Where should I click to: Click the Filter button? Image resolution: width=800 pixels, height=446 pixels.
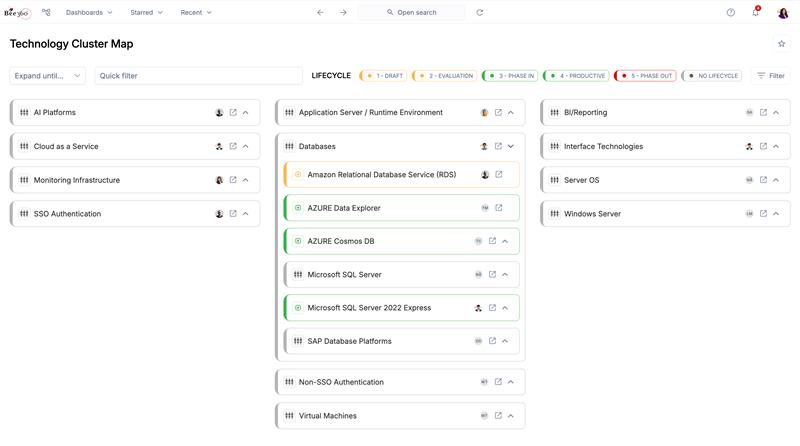point(771,76)
